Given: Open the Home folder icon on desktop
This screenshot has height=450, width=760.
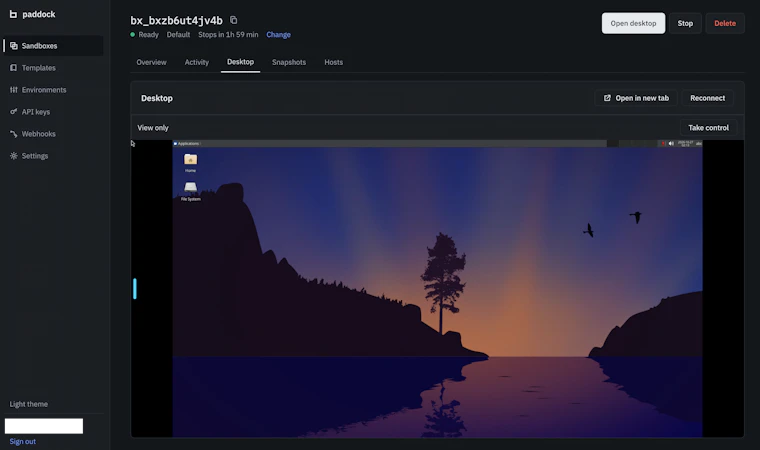Looking at the screenshot, I should [x=190, y=162].
